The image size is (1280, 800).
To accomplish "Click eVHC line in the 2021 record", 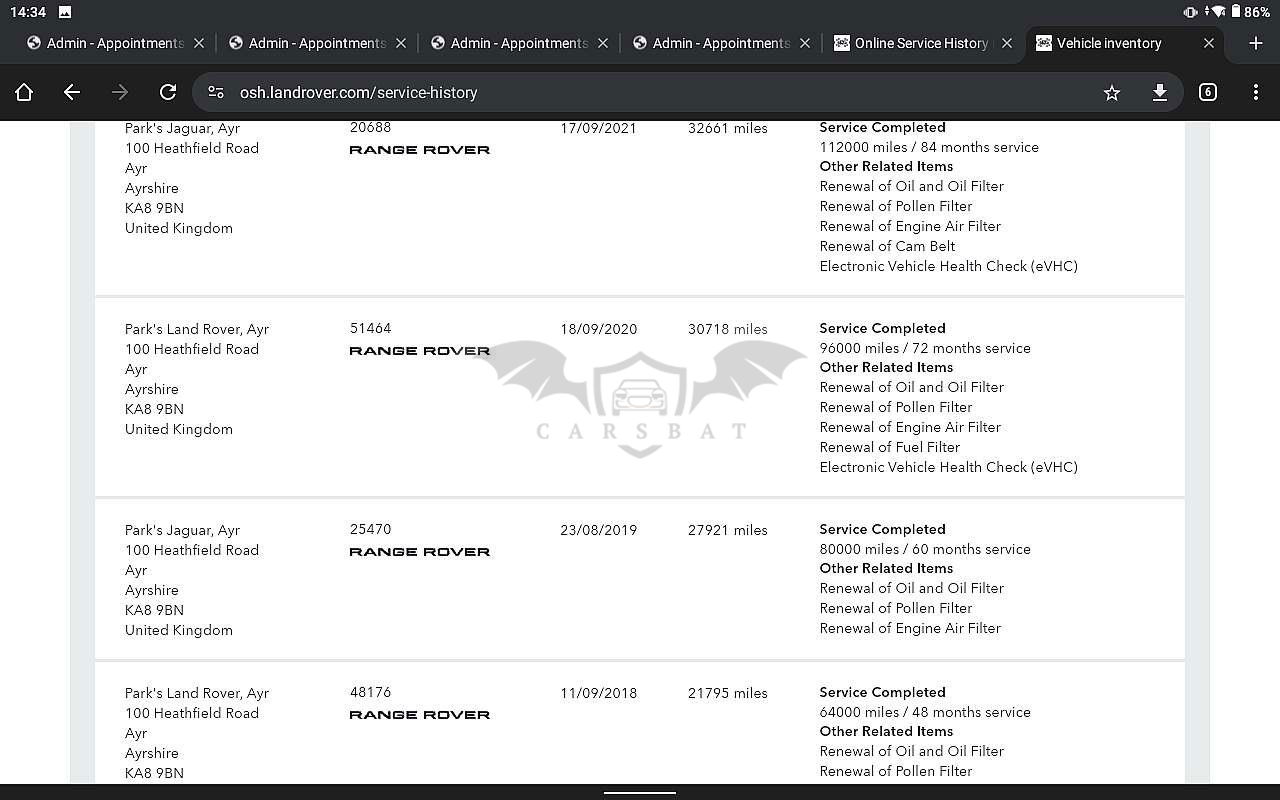I will click(x=949, y=266).
